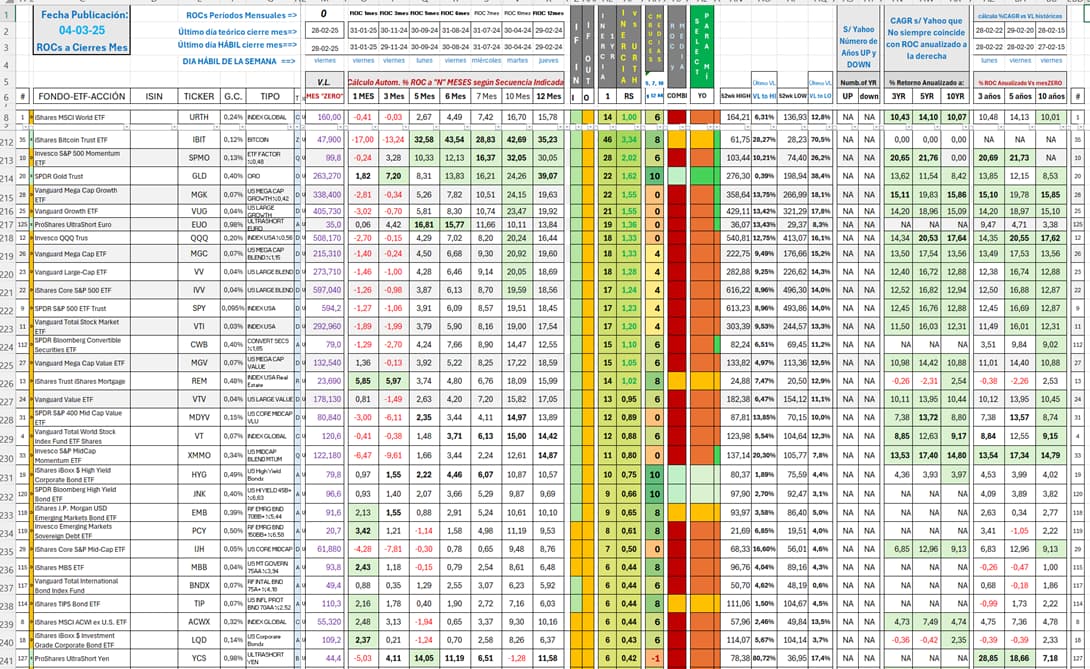Select the YCS 3 años value 28,85
Image resolution: width=1090 pixels, height=669 pixels.
(x=988, y=658)
